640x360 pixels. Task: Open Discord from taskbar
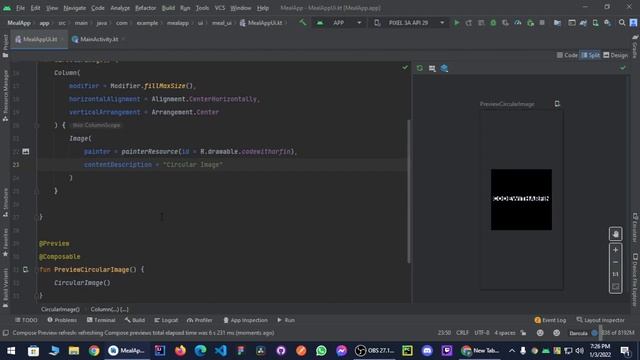point(427,351)
